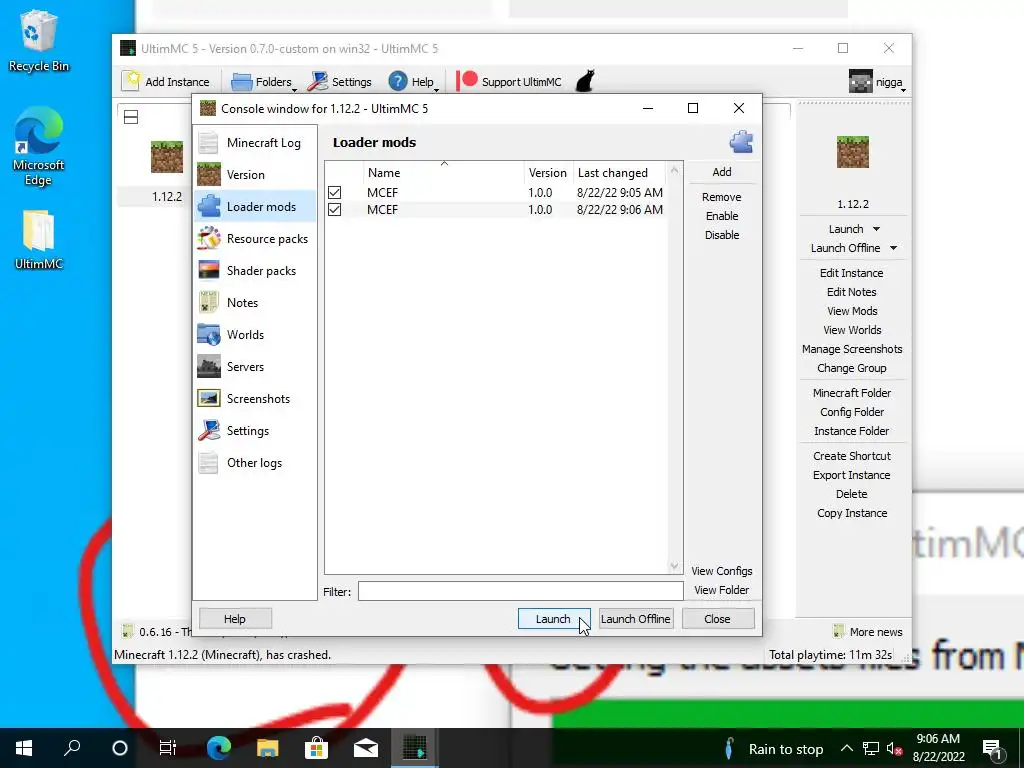The image size is (1024, 768).
Task: Sort mods by Last changed column
Action: click(x=619, y=172)
